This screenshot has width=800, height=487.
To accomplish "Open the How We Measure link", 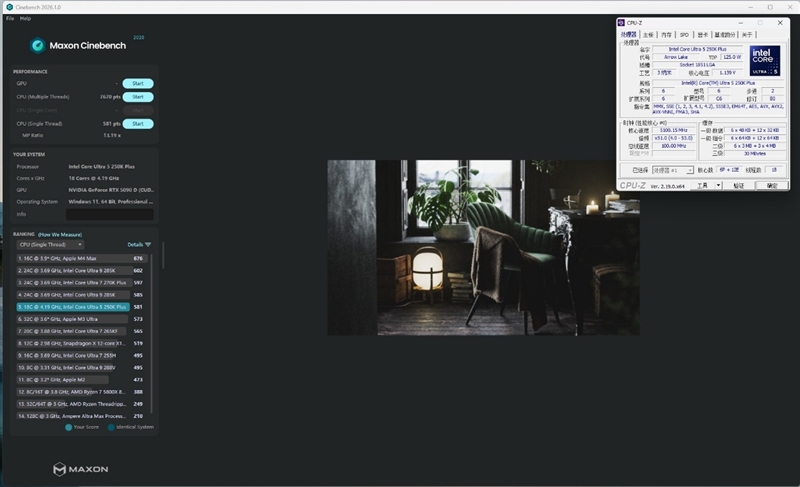I will 60,234.
